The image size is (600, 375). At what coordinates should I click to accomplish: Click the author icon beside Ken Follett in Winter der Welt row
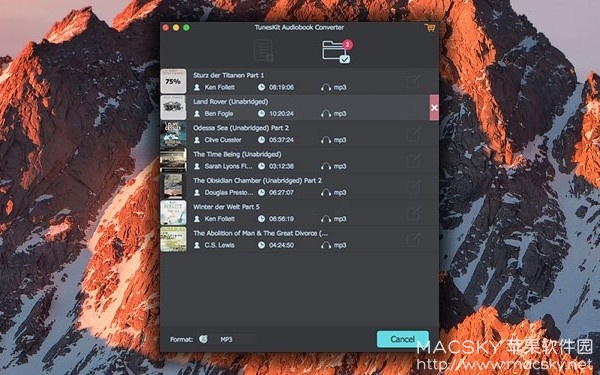(197, 219)
